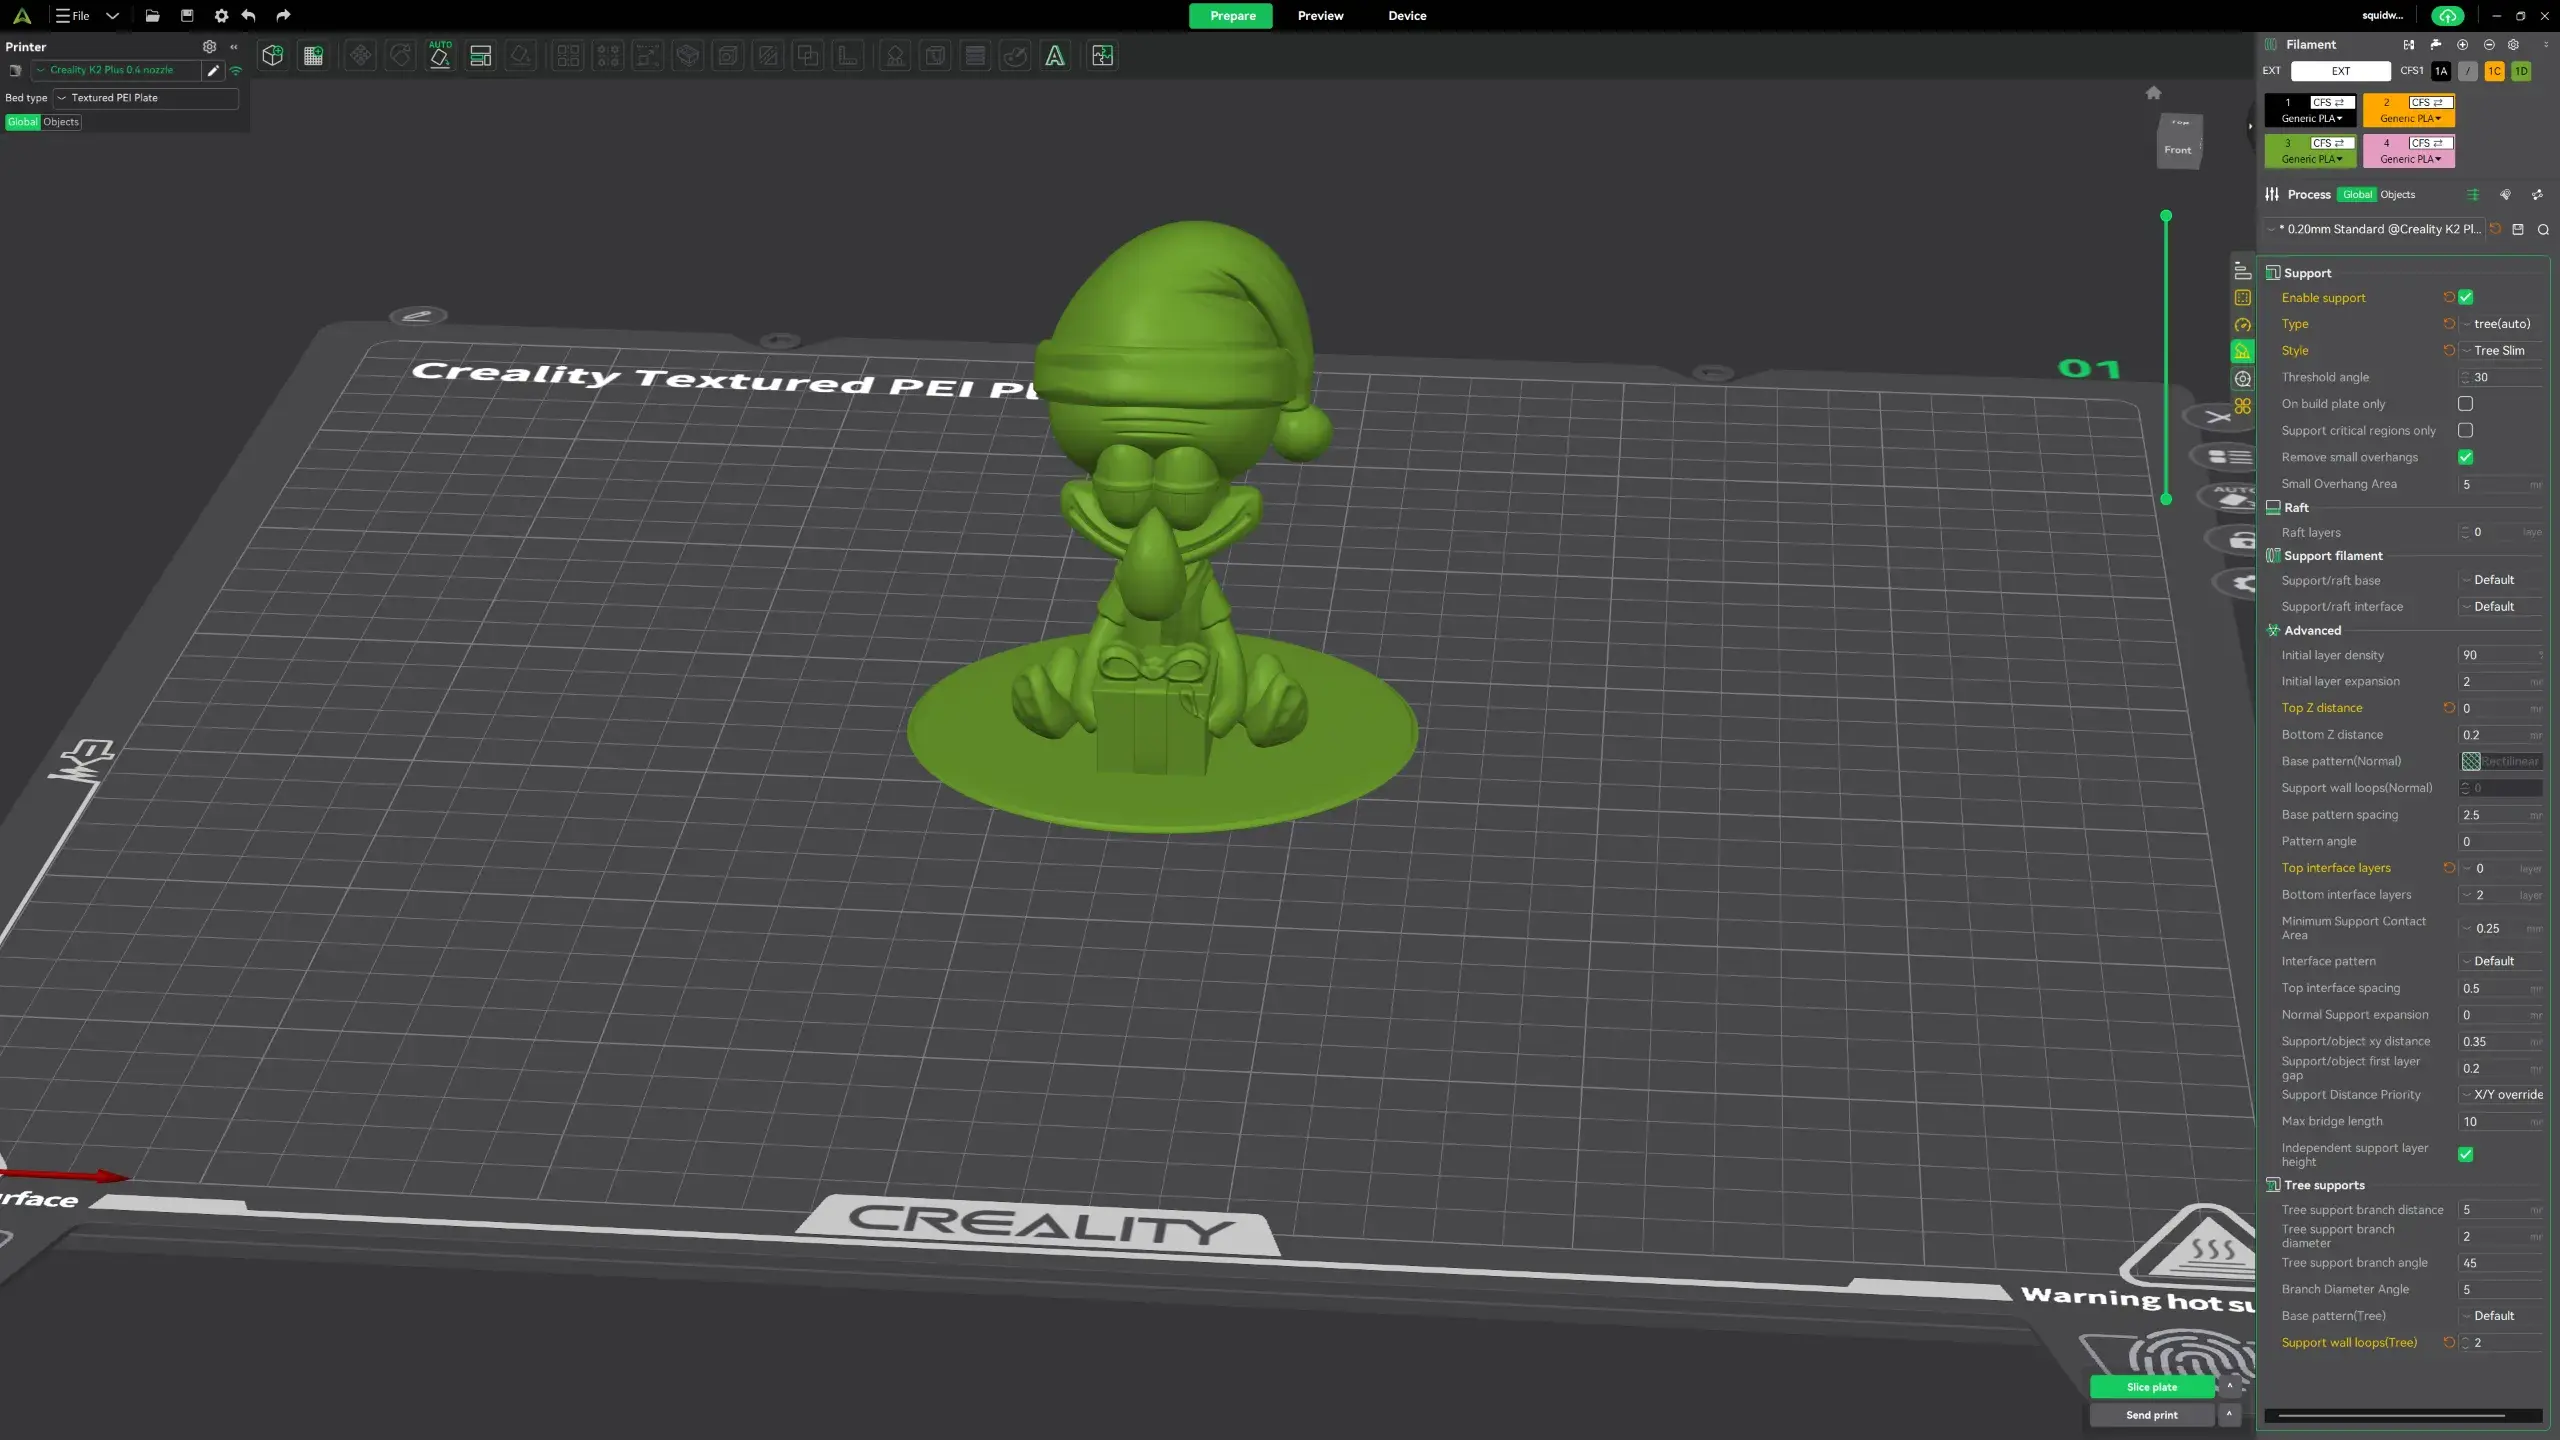
Task: Expand the Slice plate options arrow
Action: (x=2229, y=1386)
